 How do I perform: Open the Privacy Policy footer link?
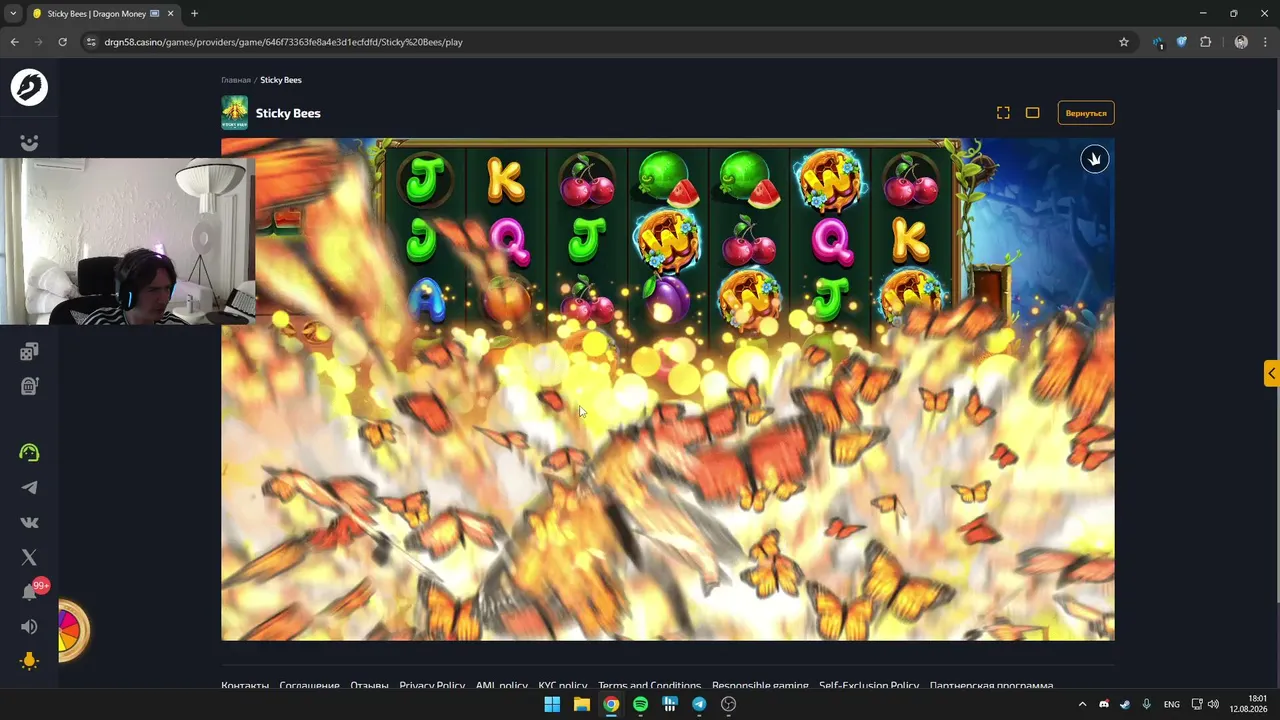coord(432,685)
